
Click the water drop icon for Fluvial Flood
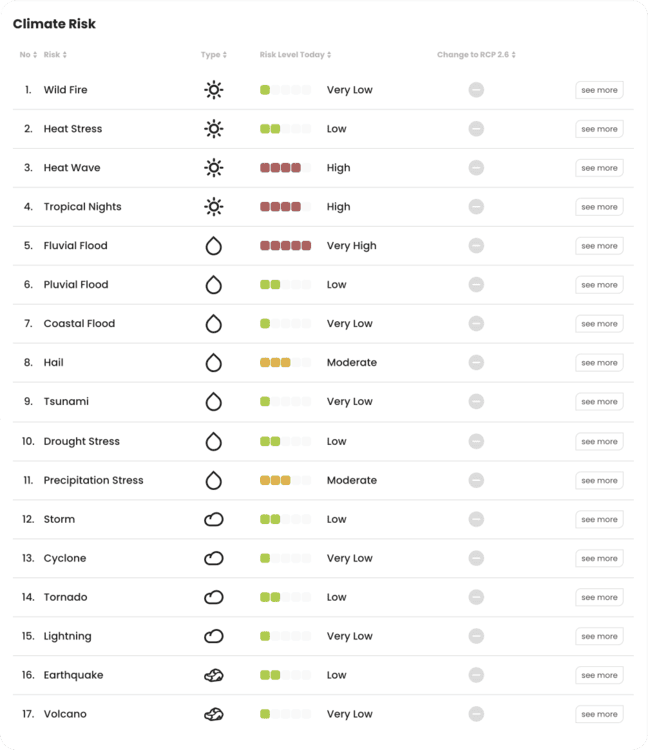coord(214,246)
